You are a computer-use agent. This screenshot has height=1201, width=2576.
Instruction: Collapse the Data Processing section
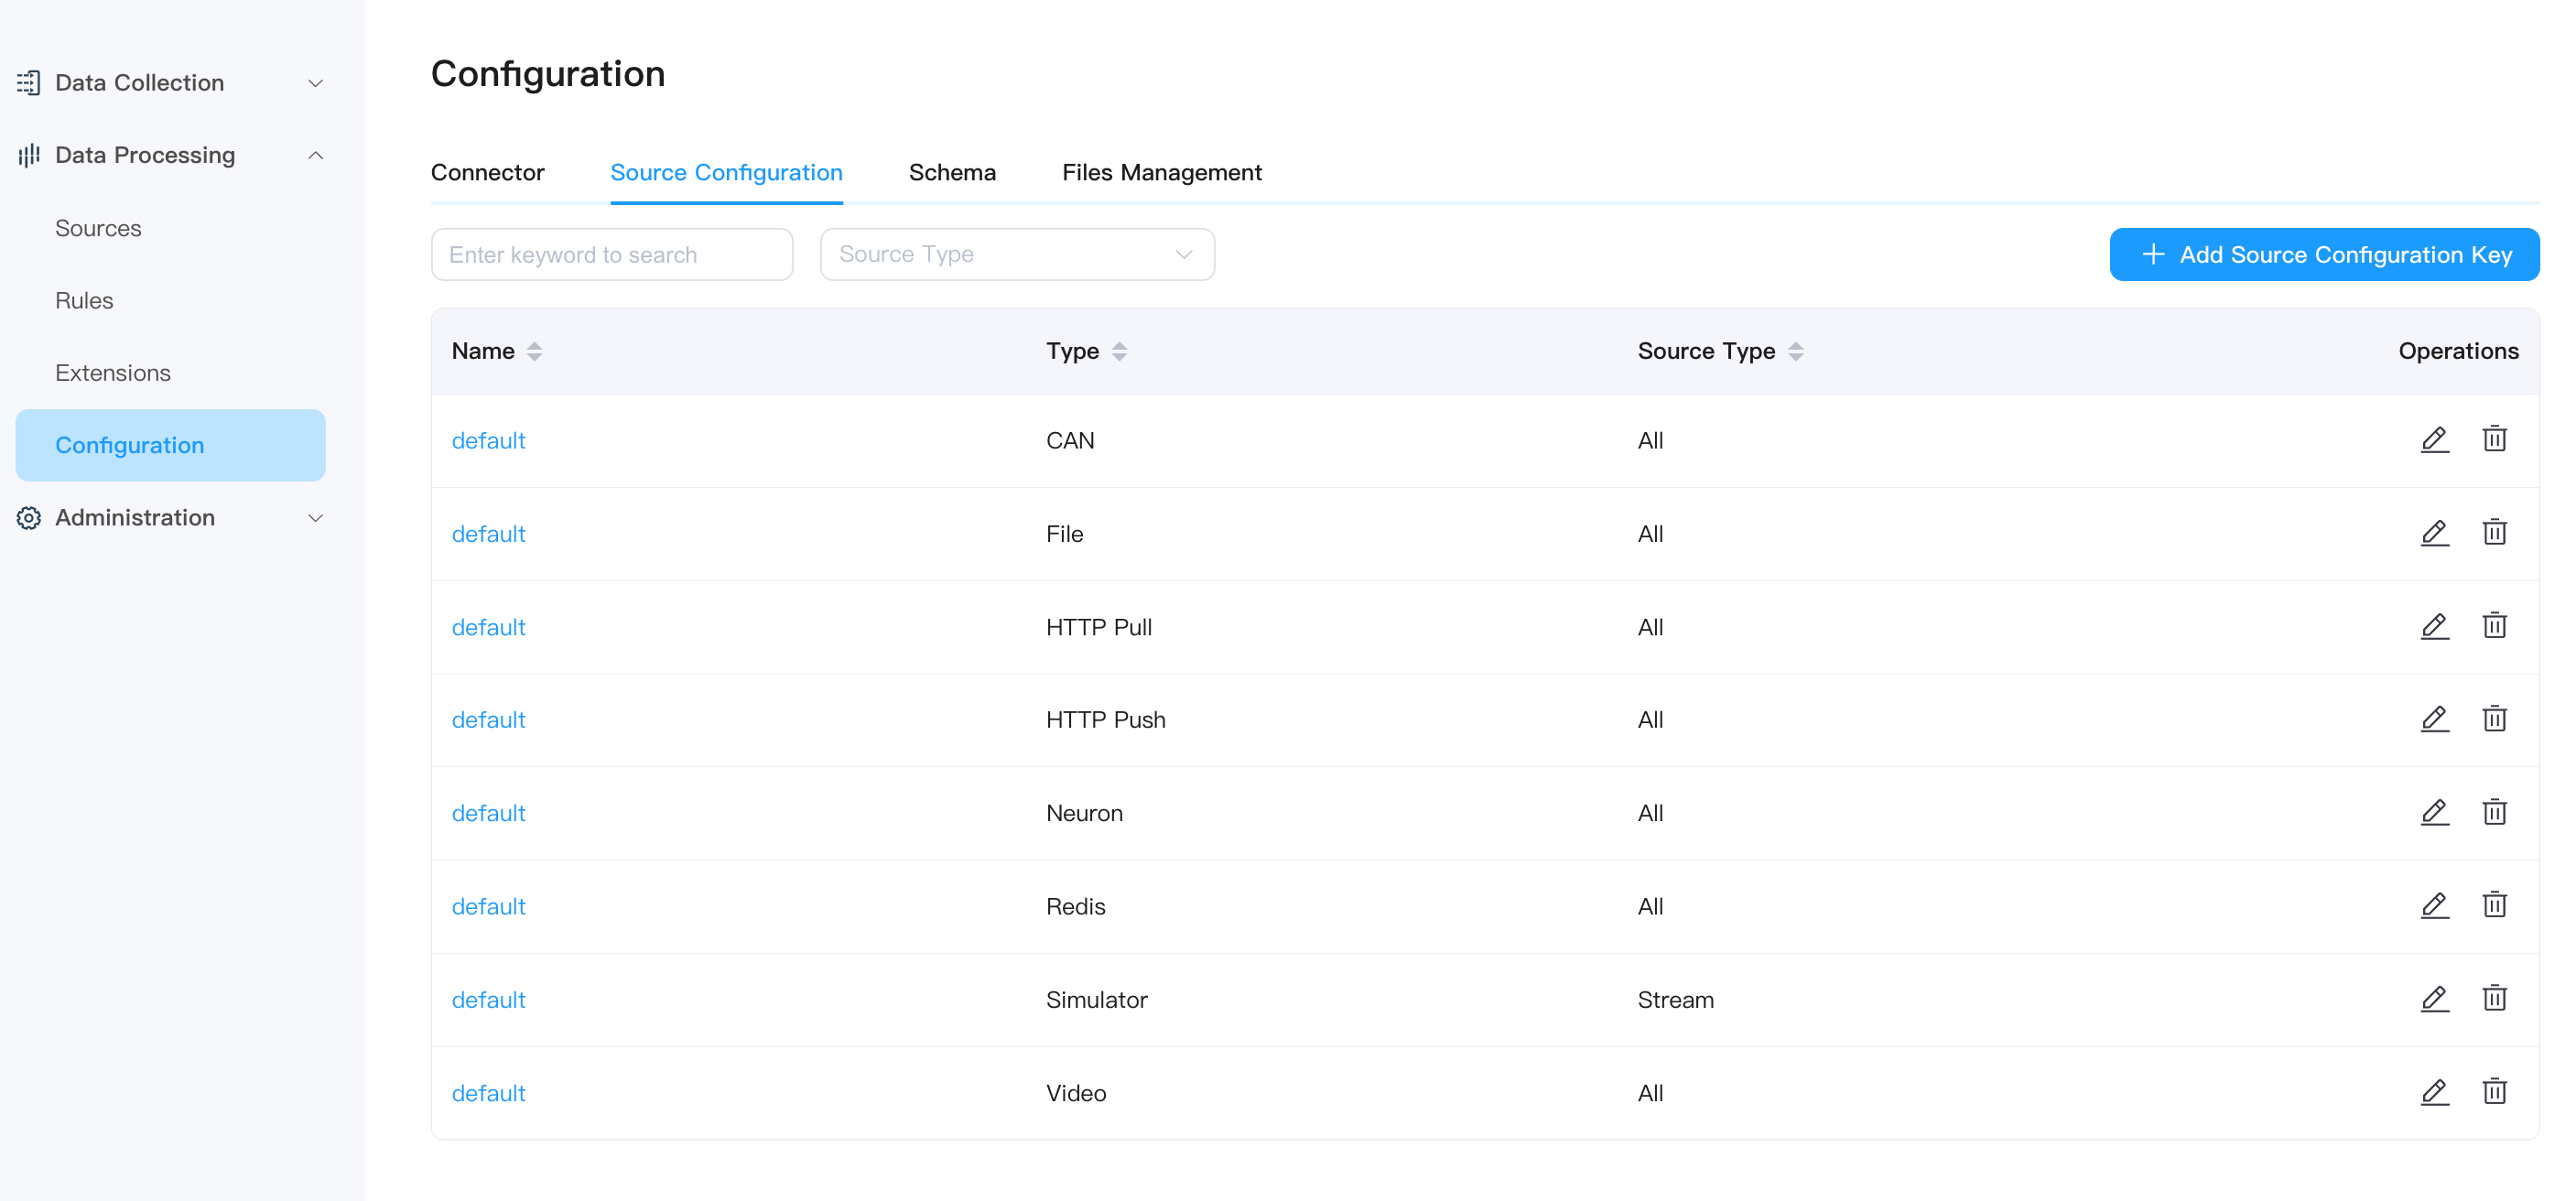(315, 155)
